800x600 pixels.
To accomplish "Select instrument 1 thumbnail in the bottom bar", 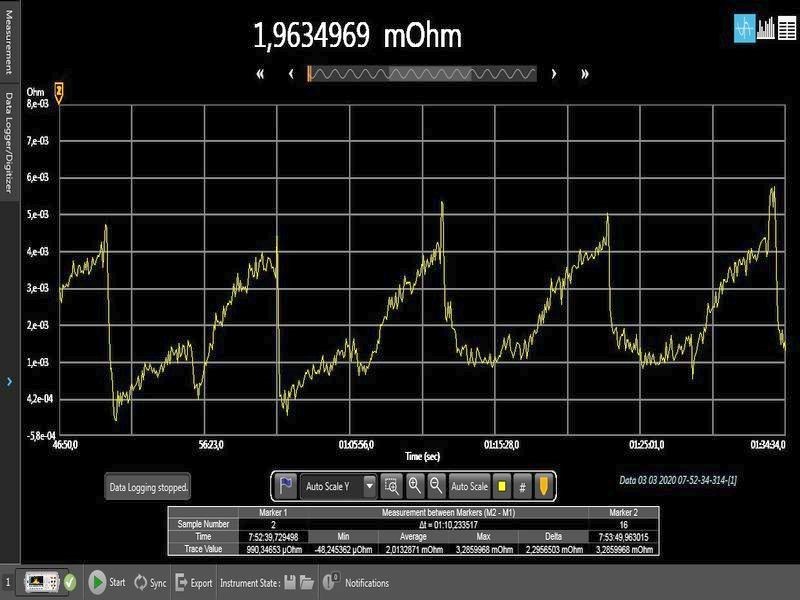I will pyautogui.click(x=42, y=582).
